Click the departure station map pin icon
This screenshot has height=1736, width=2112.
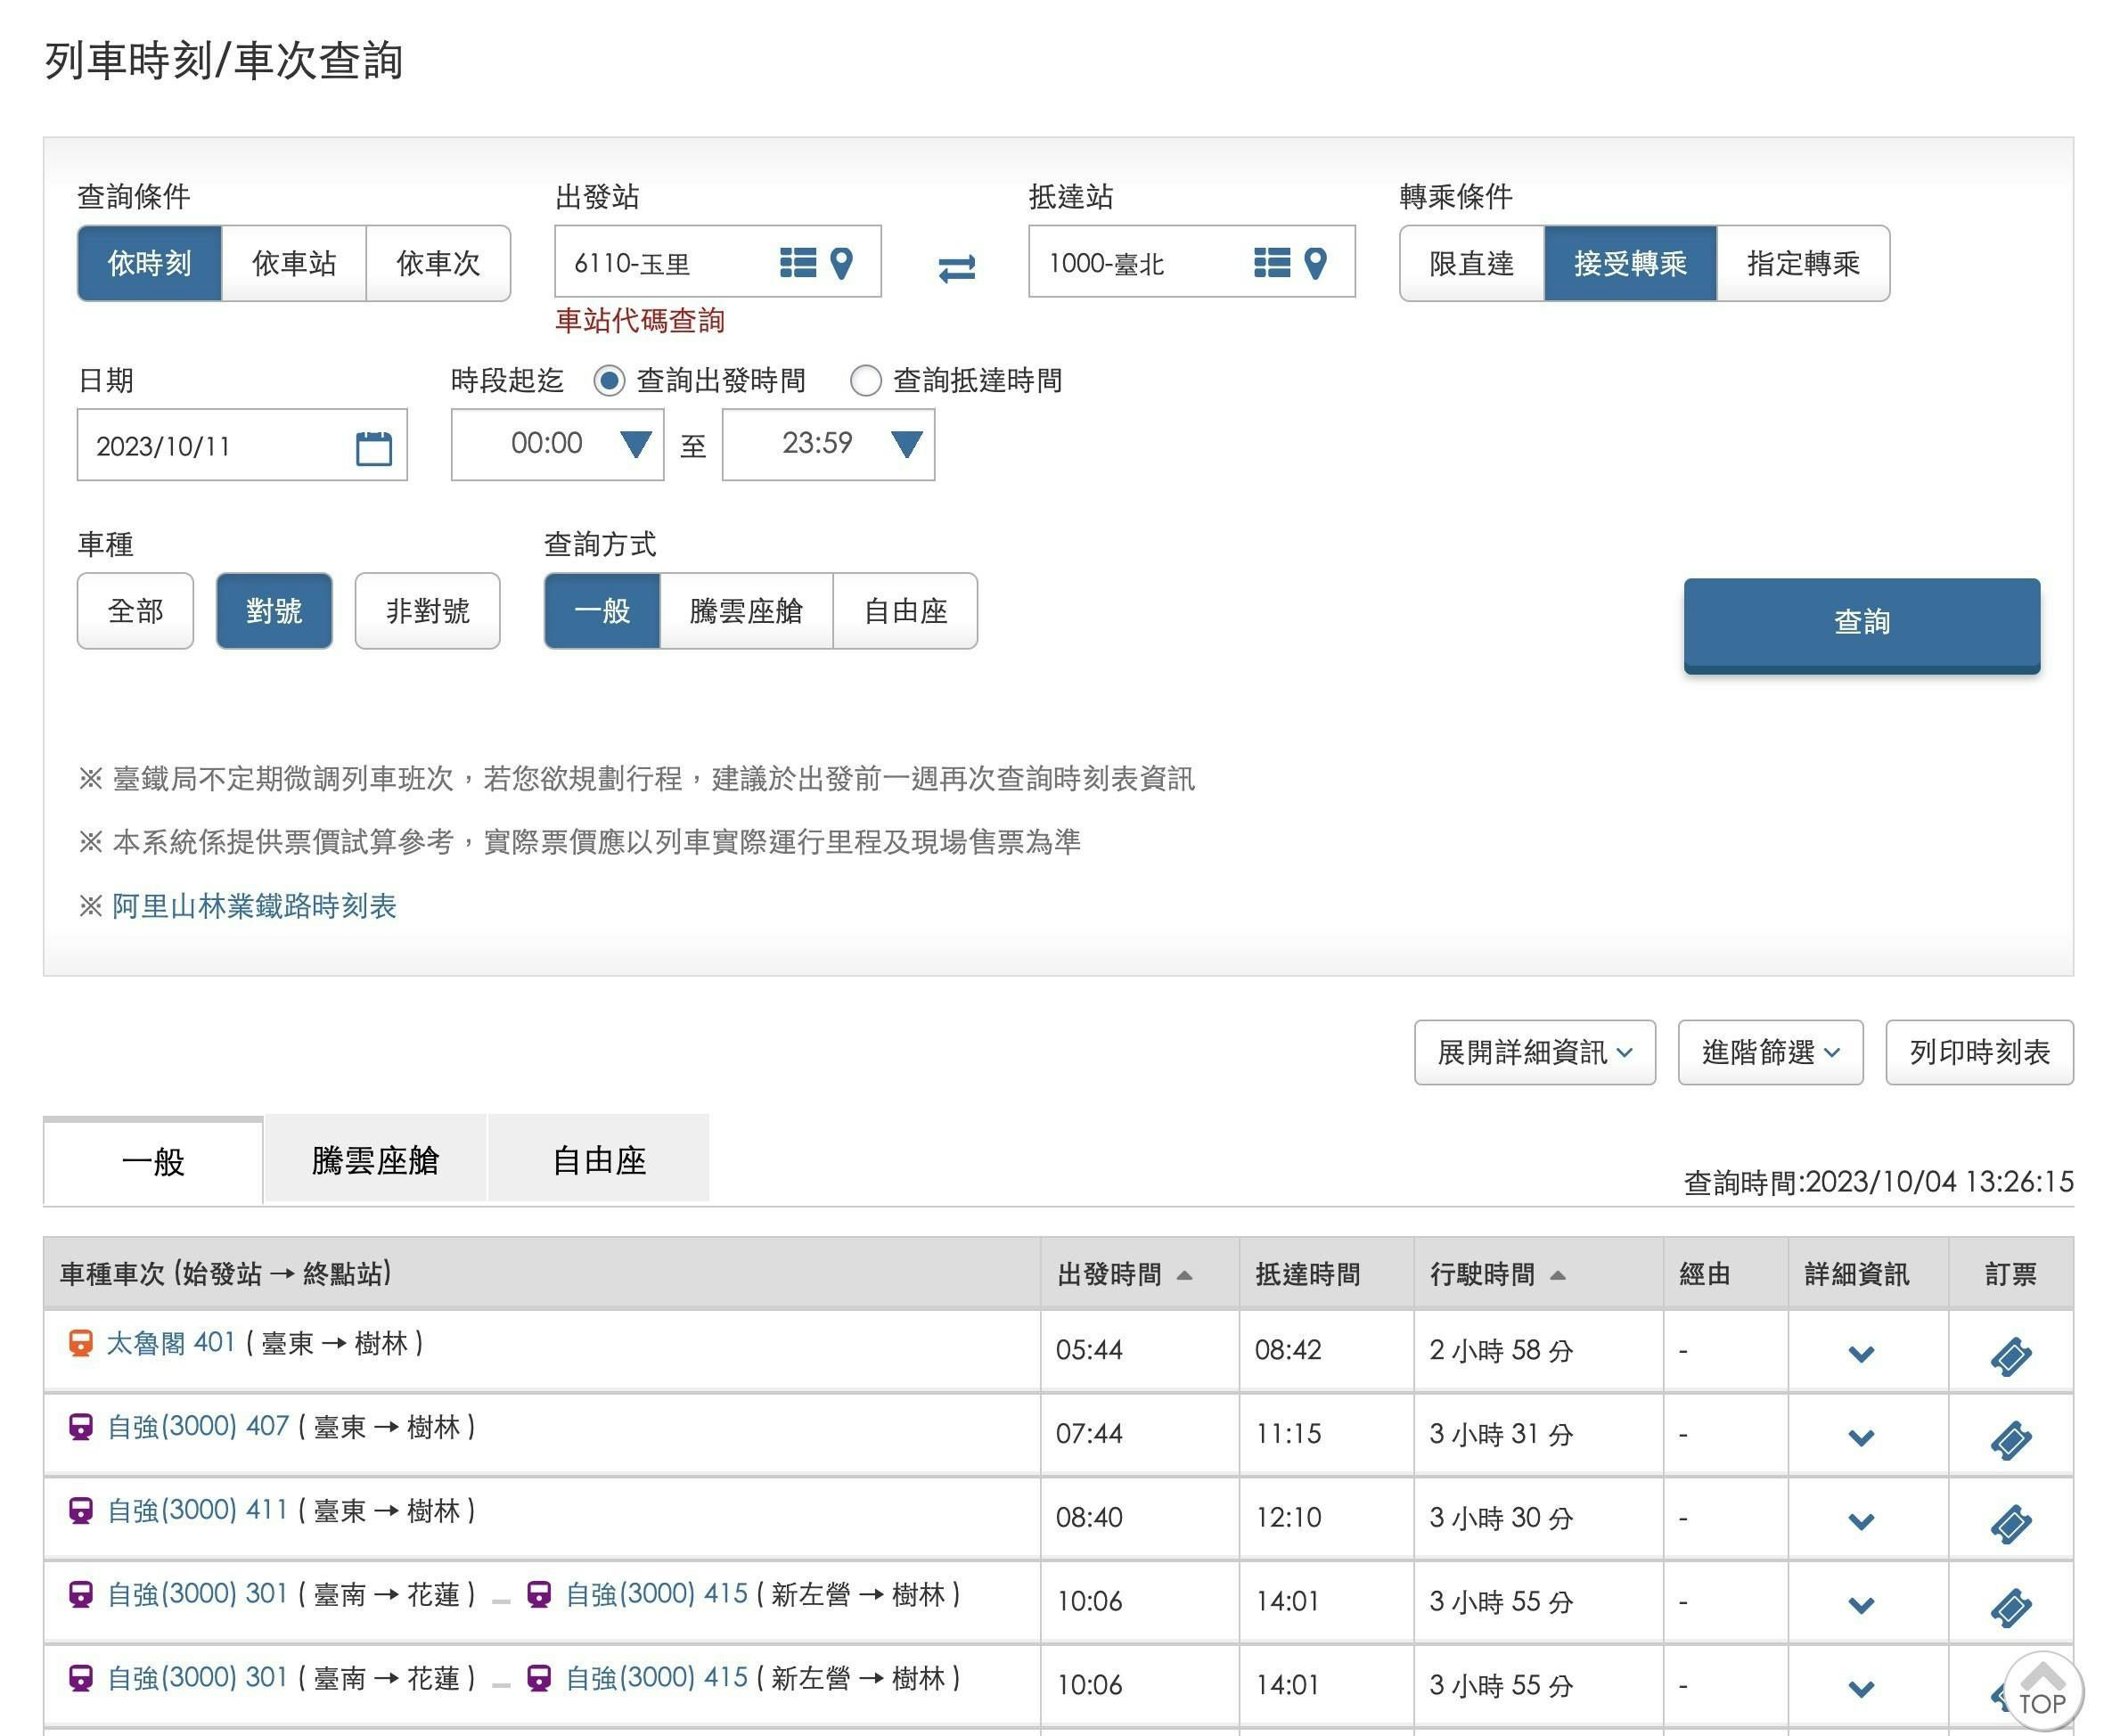[842, 263]
